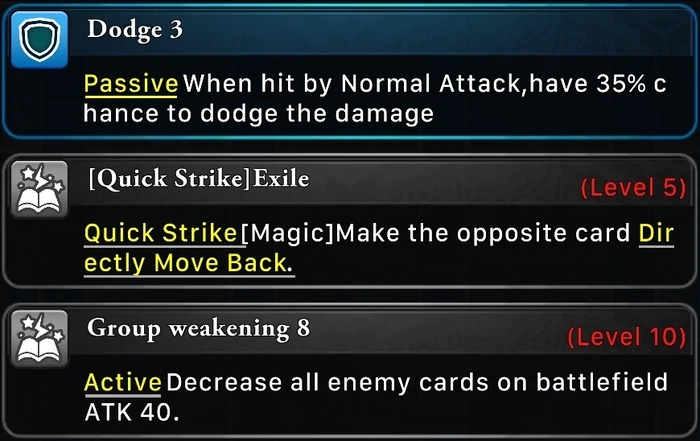Click the Group weakening 8 spellbook icon

pos(39,338)
